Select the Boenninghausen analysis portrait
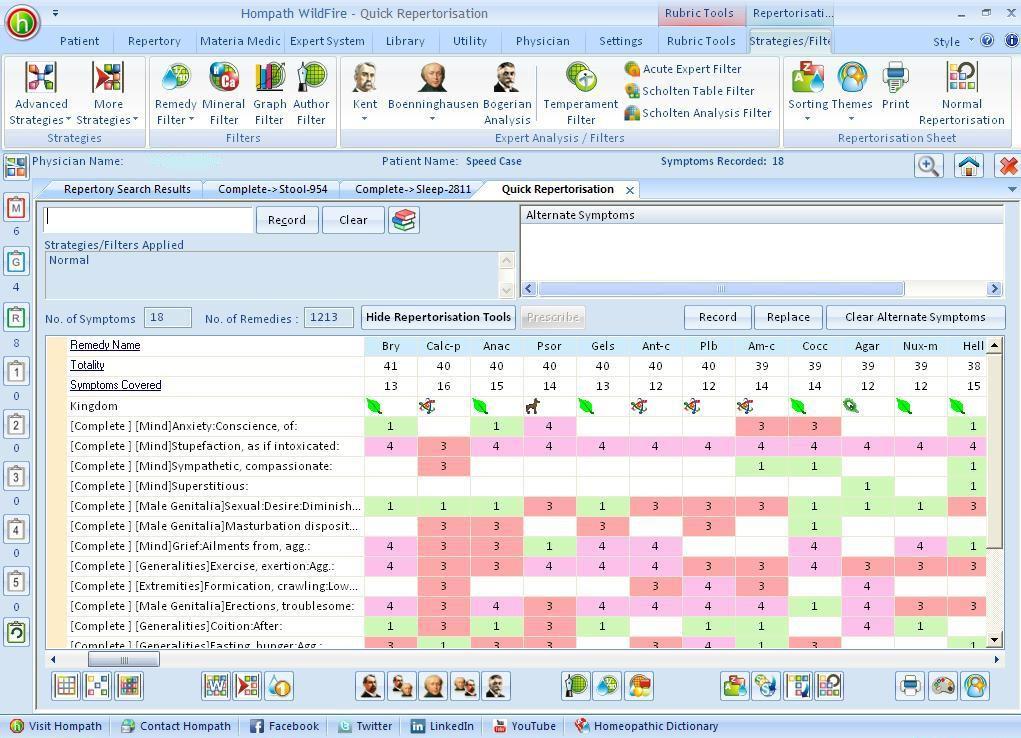Screen dimensions: 1021x738 pos(432,78)
